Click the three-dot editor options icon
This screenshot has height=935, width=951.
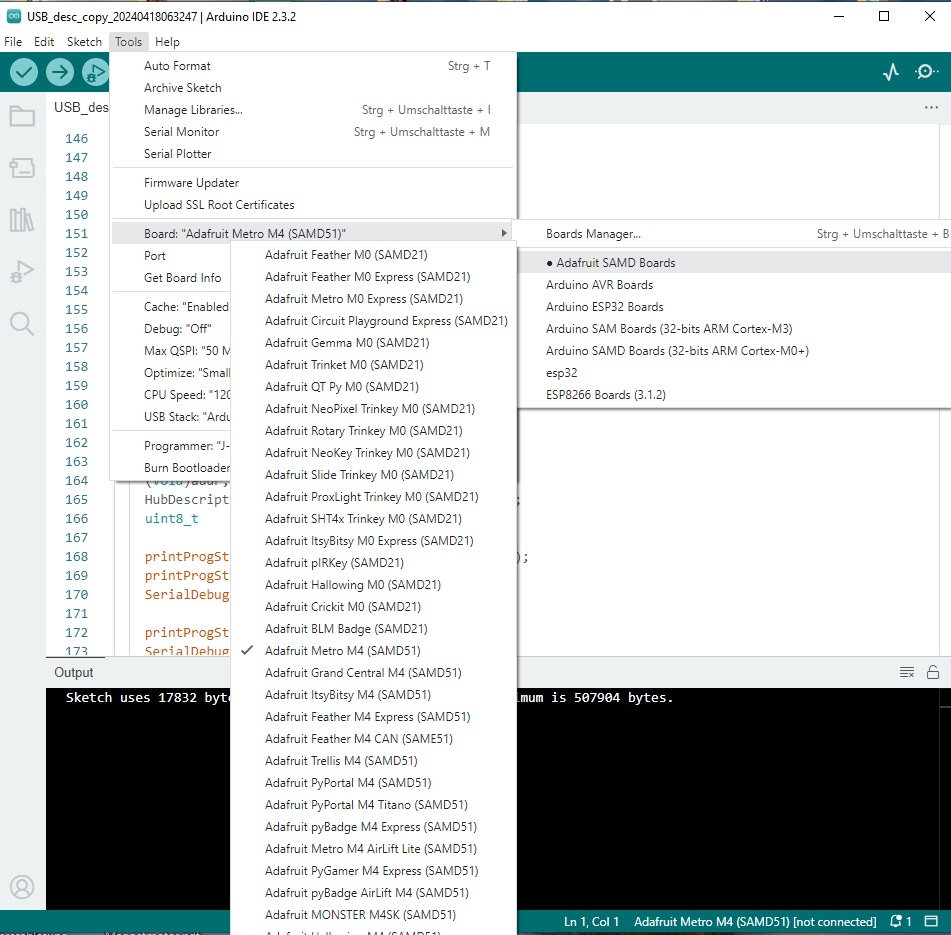point(931,107)
